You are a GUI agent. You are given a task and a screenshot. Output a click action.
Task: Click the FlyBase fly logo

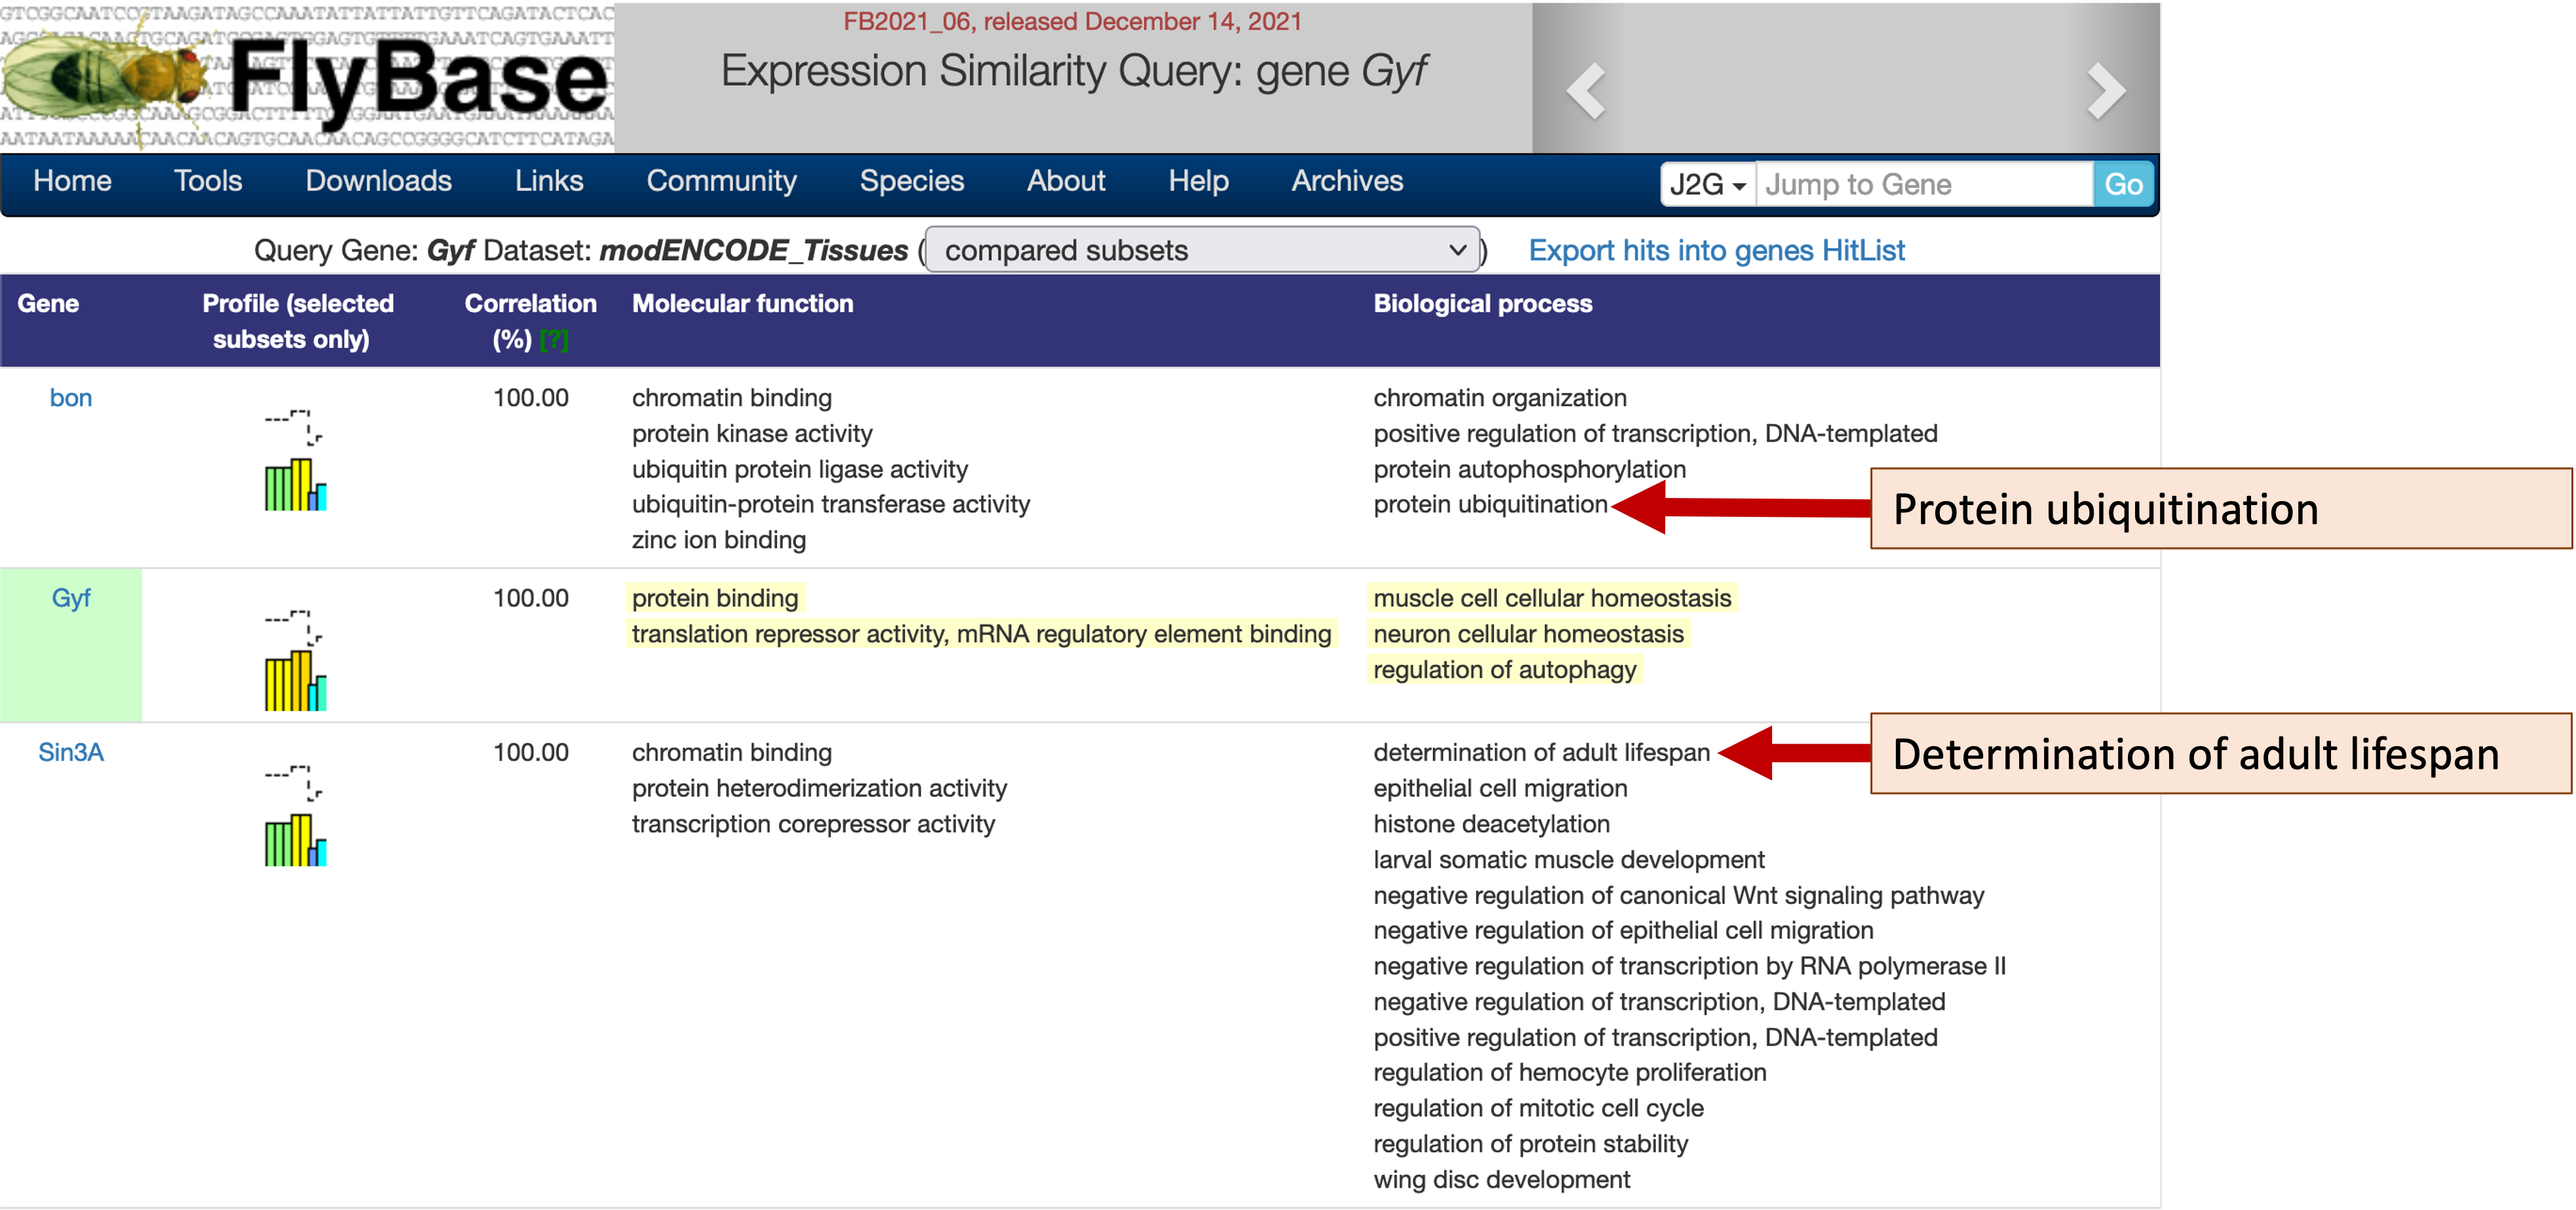[307, 77]
